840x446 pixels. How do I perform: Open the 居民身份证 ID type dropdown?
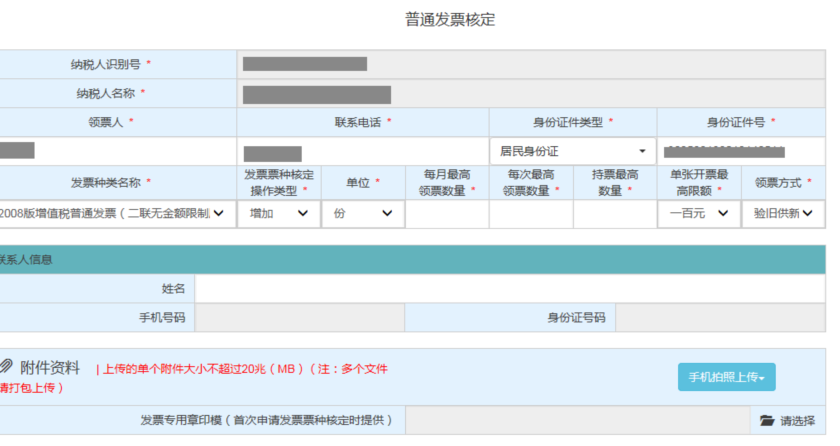[x=572, y=151]
